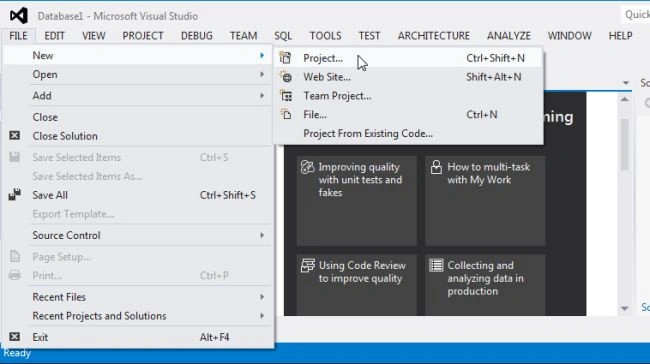Click the My Work tile icon
The image size is (650, 364).
pos(436,167)
